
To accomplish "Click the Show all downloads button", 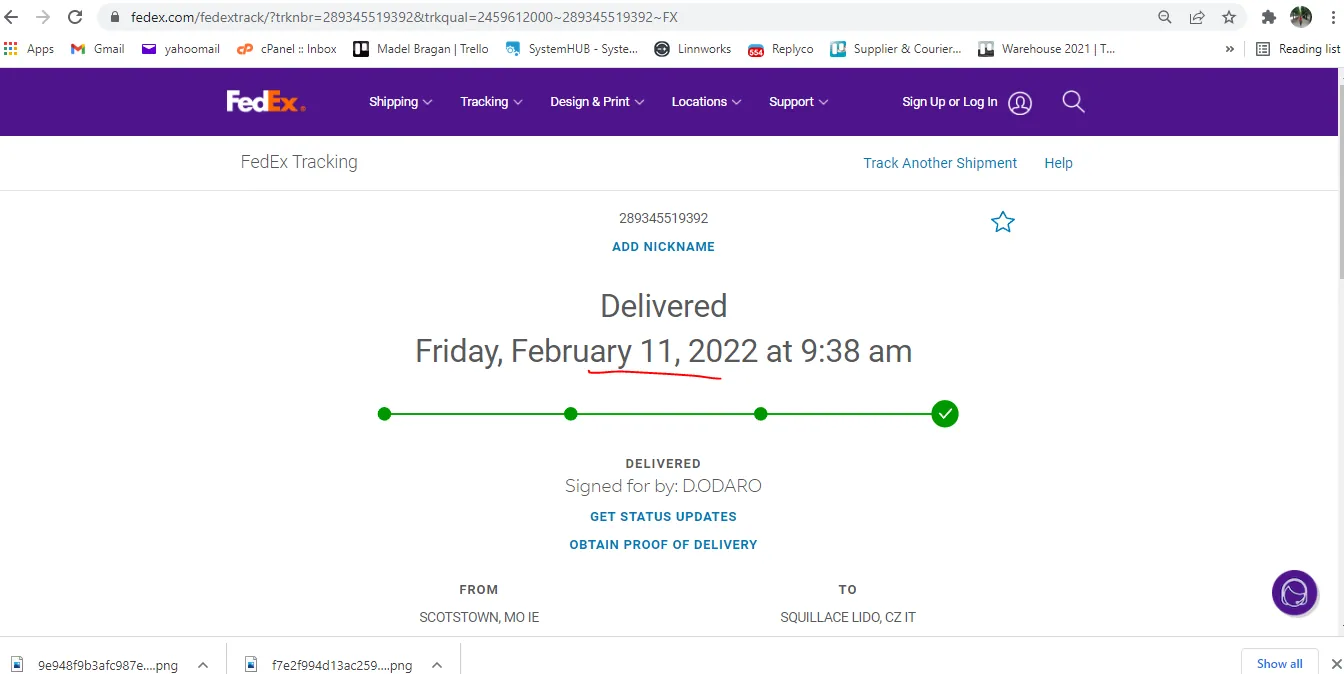I will coord(1279,663).
